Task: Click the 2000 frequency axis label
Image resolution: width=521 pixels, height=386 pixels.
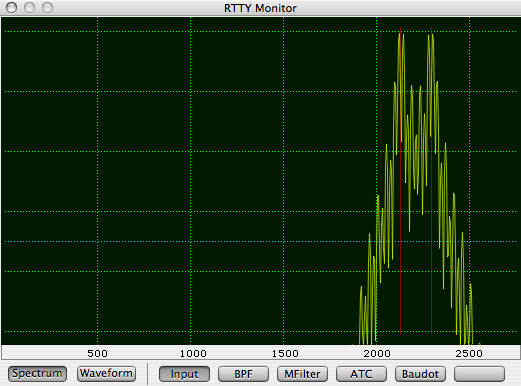Action: point(377,353)
